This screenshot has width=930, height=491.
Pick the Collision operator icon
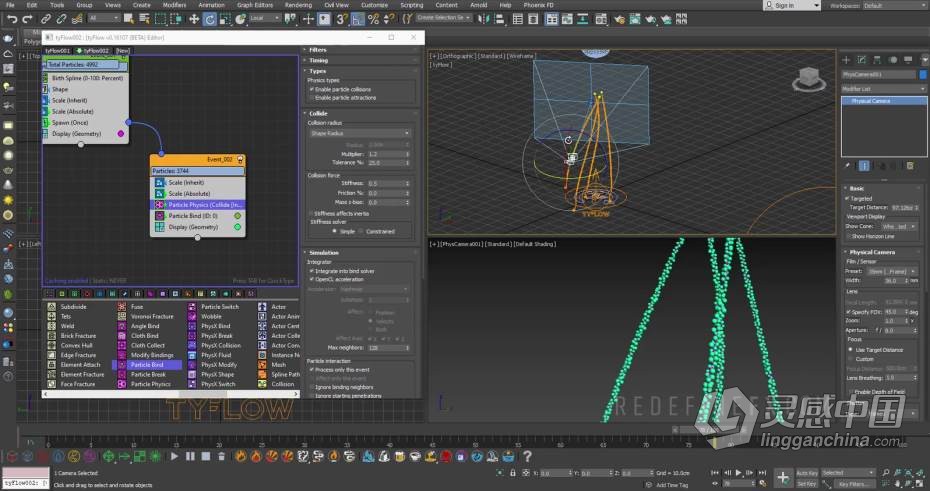pos(262,384)
